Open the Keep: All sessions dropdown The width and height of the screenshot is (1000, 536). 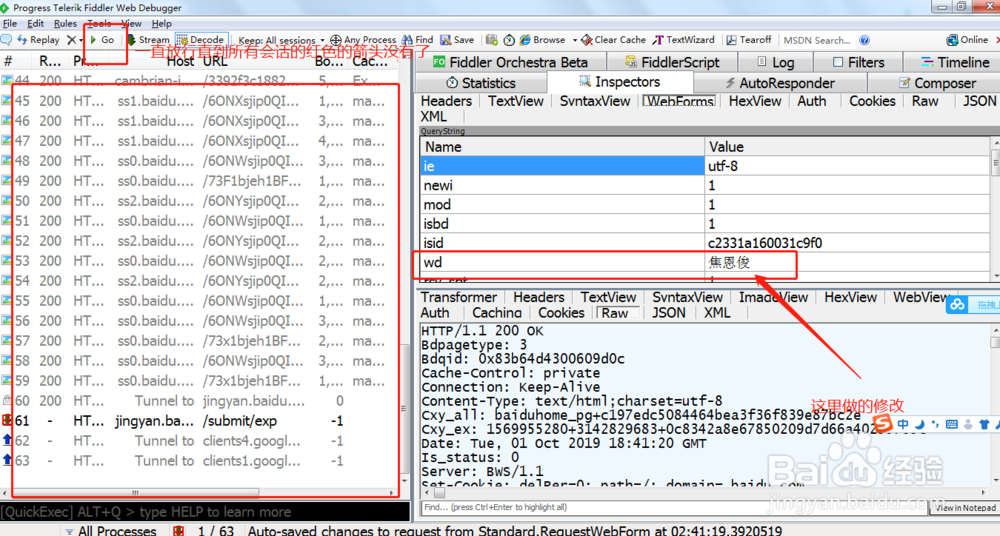[x=281, y=40]
